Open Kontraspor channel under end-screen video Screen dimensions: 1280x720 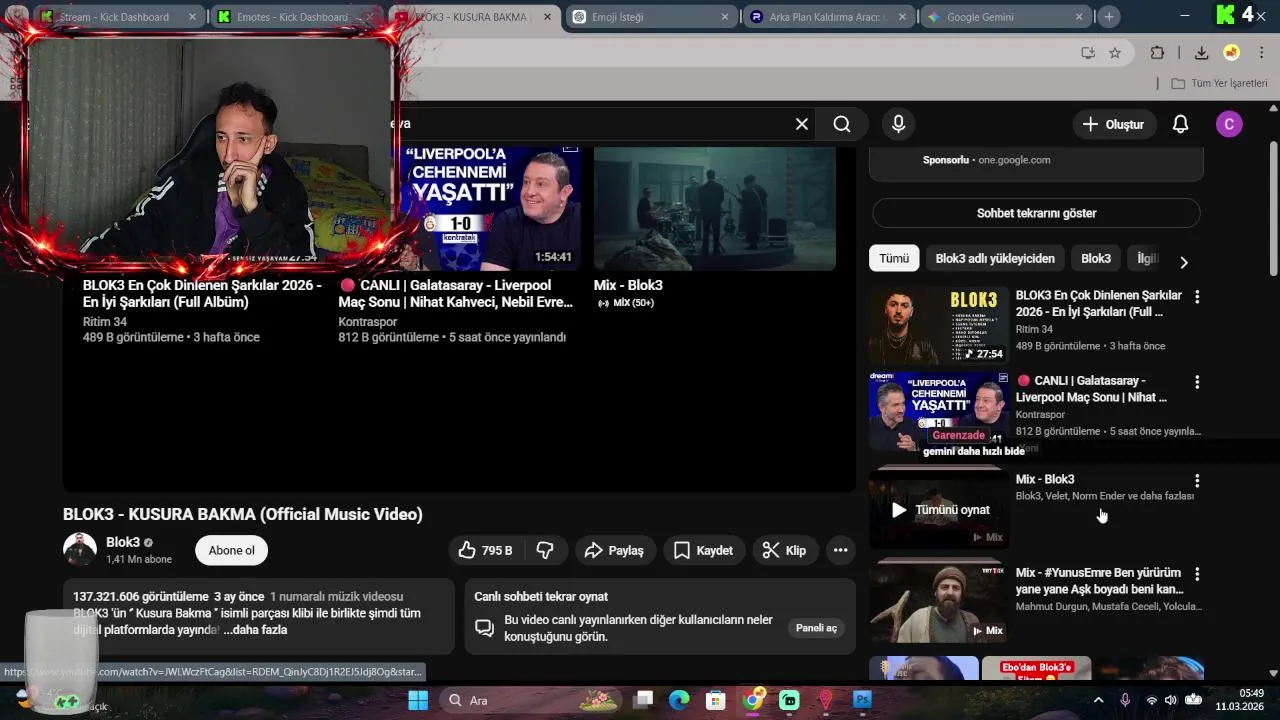[368, 322]
